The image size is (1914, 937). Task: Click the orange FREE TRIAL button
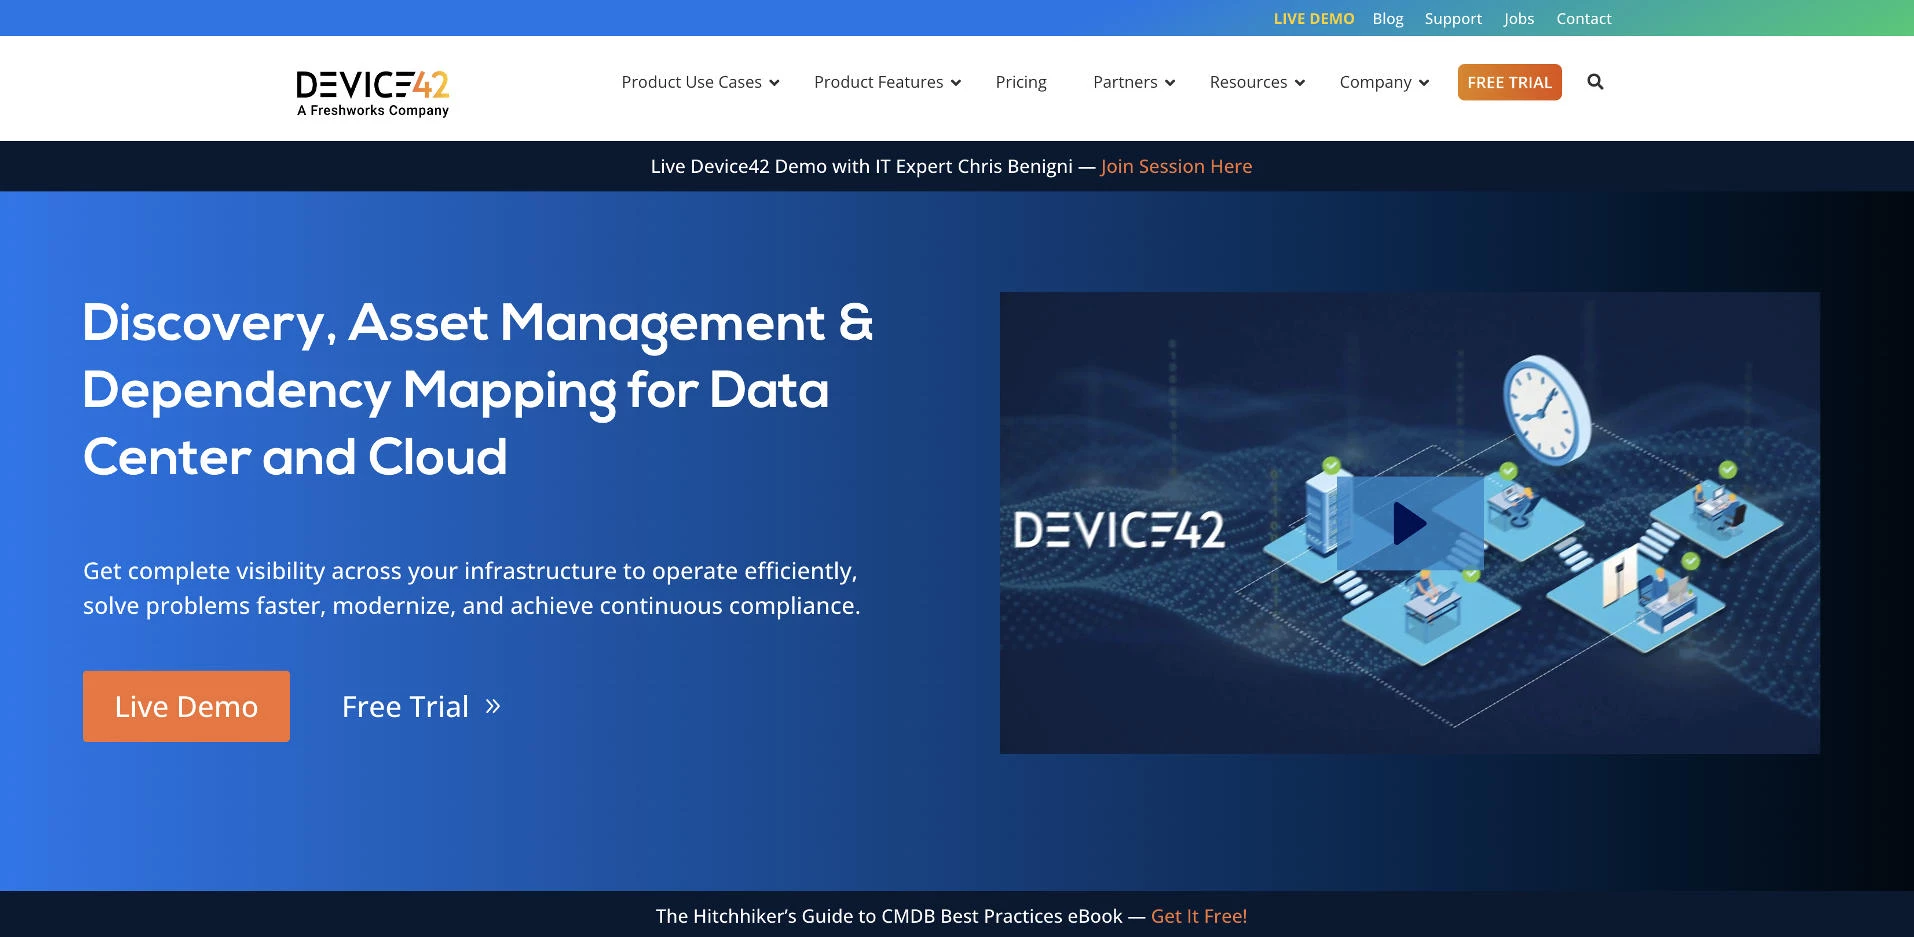click(x=1509, y=82)
